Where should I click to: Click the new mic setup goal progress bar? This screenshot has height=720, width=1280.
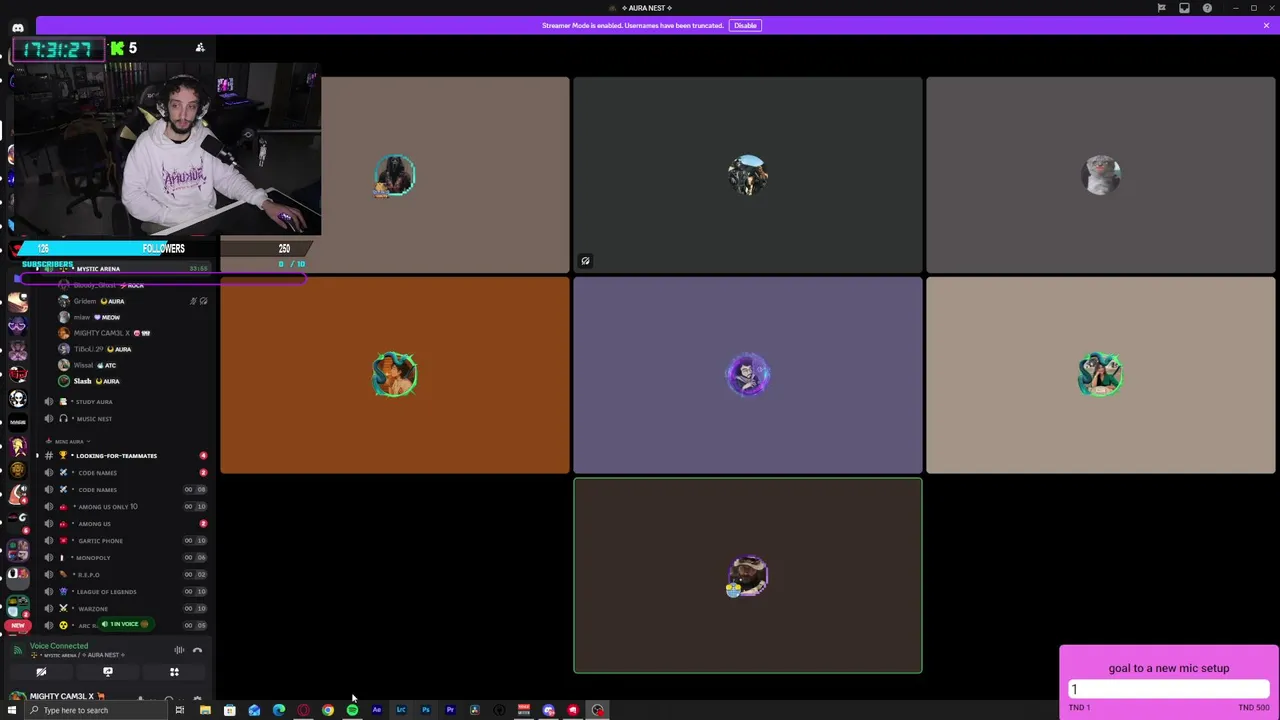coord(1169,689)
